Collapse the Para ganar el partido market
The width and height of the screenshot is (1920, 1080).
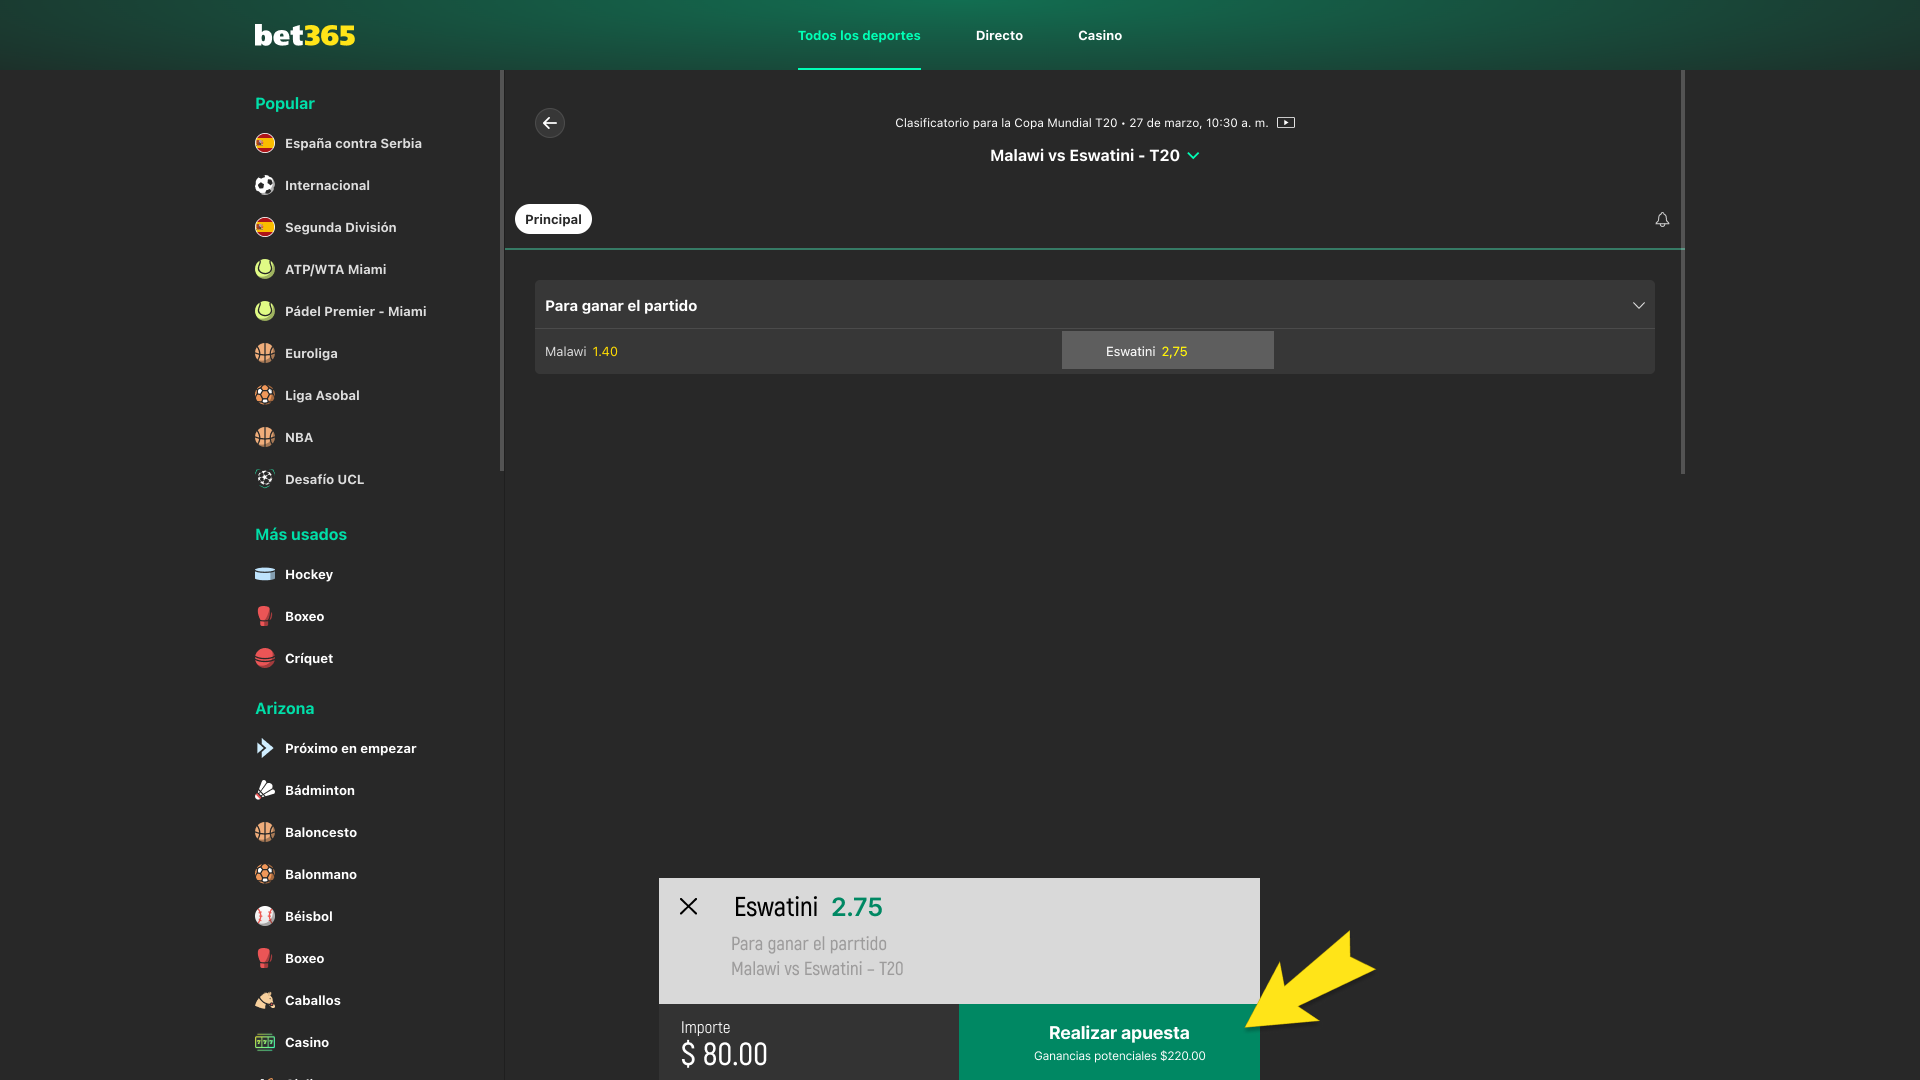pos(1639,305)
